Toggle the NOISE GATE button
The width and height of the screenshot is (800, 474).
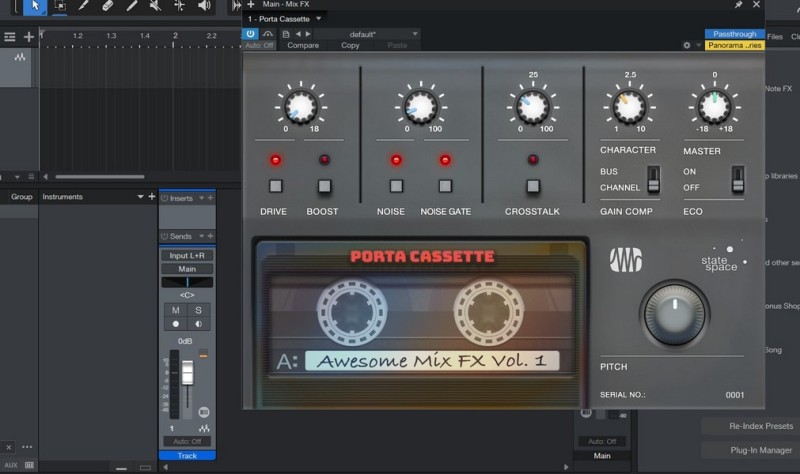click(x=445, y=186)
